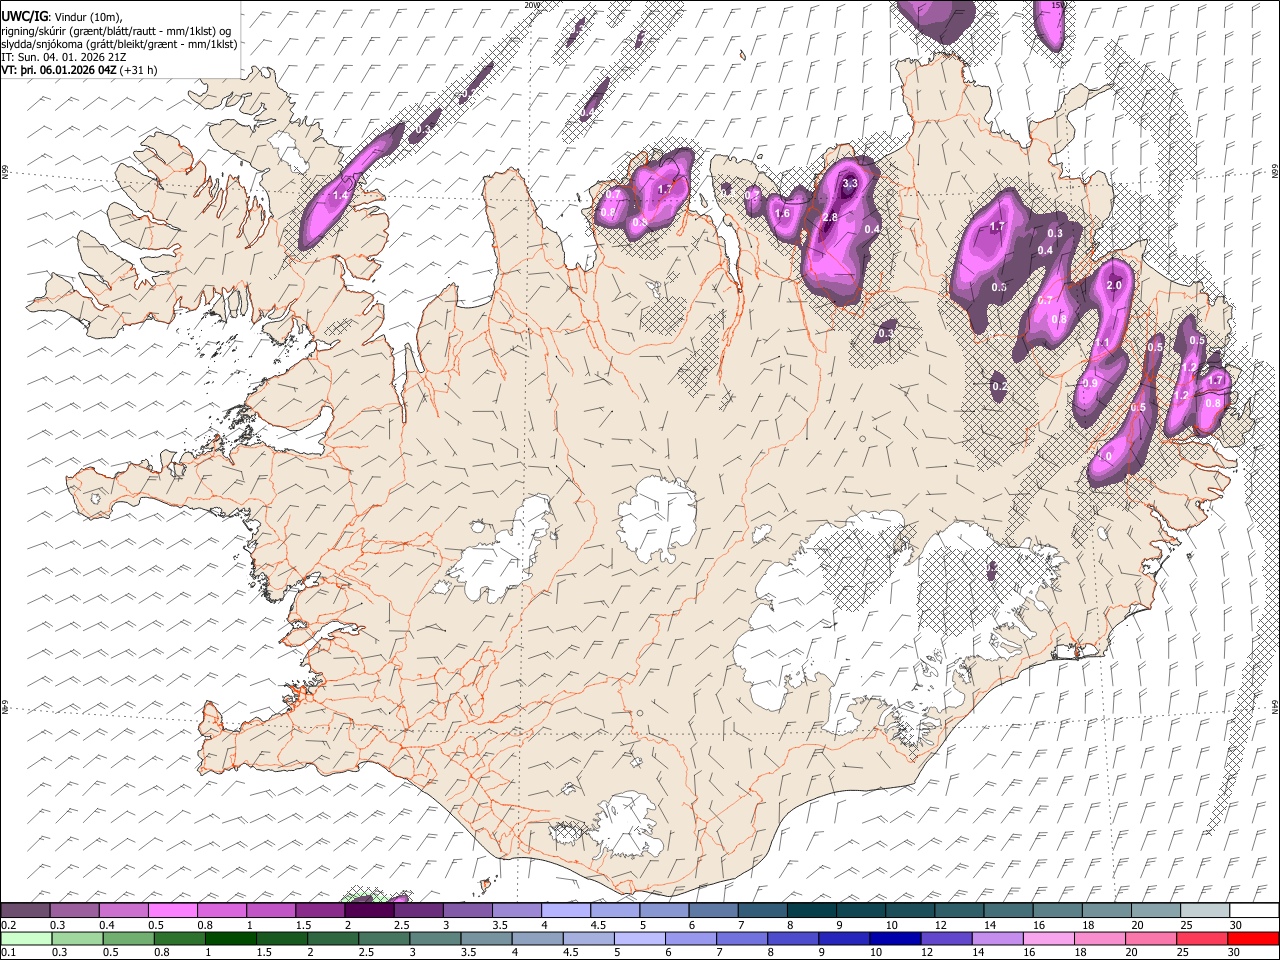Click the '0.2' value on the map itself
This screenshot has width=1280, height=960.
pos(999,387)
